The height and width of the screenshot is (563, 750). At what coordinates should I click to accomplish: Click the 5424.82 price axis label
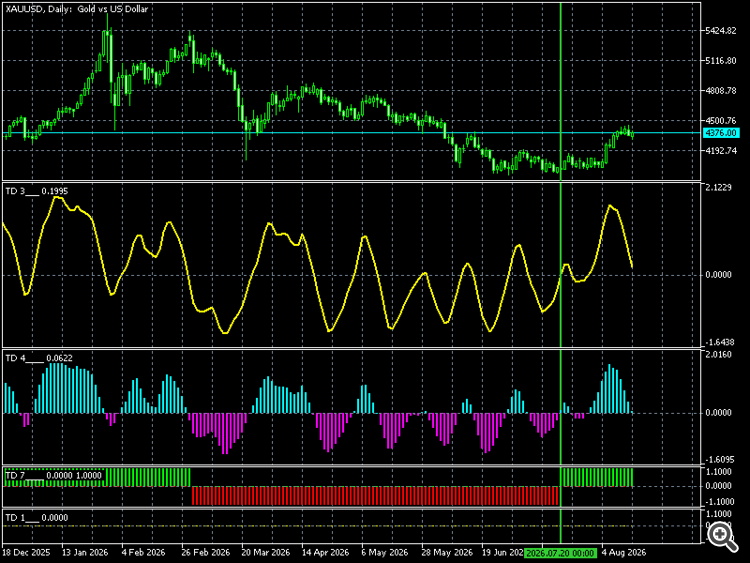tap(721, 31)
